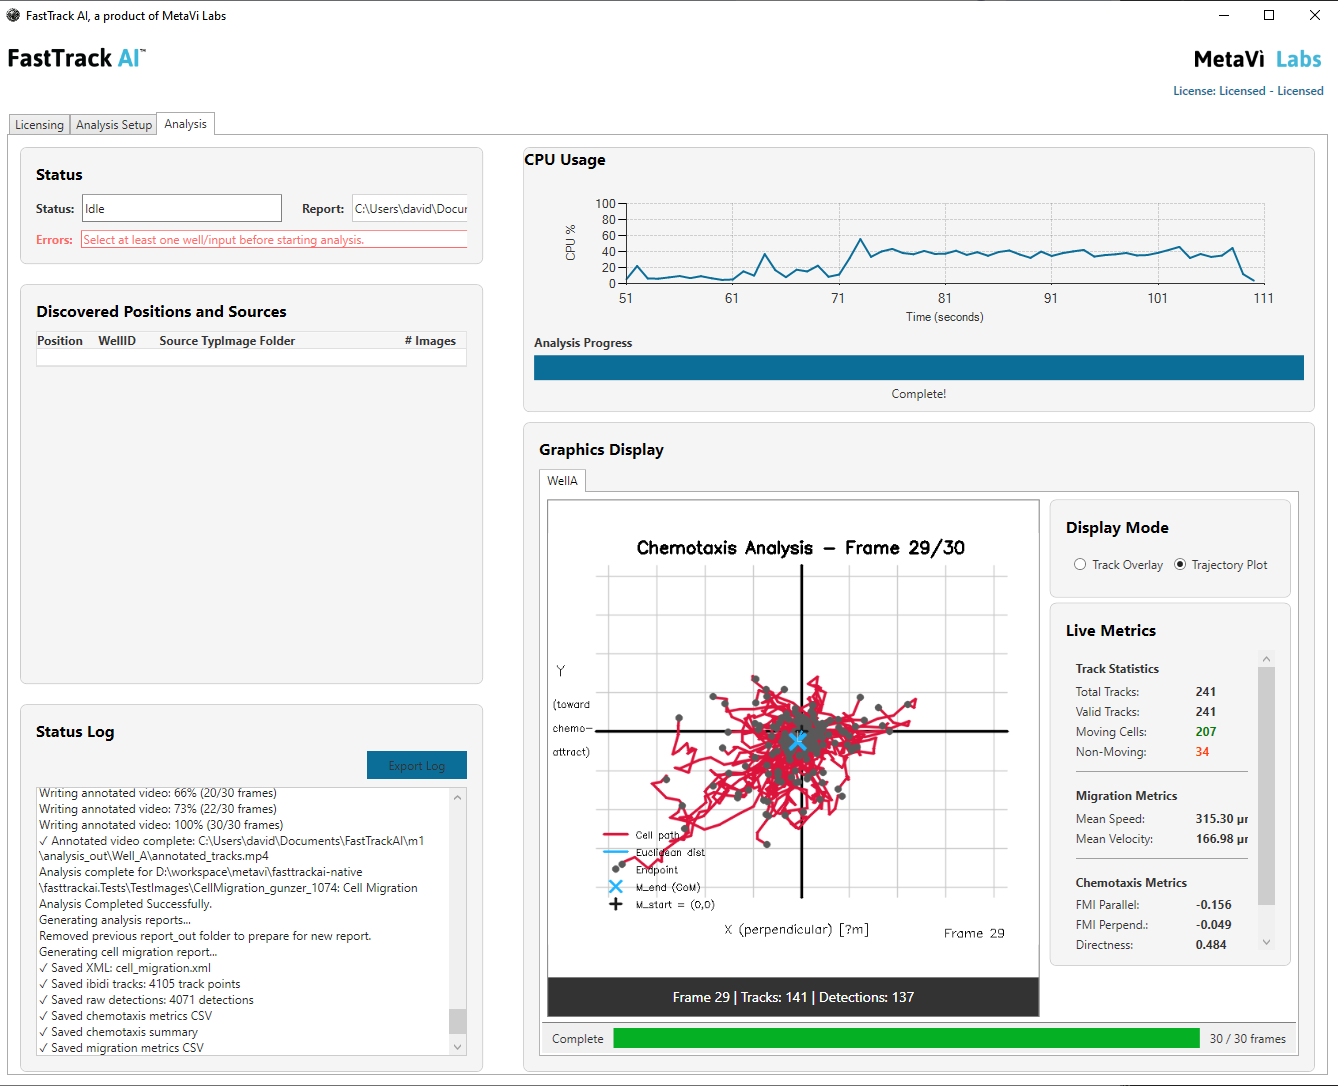This screenshot has width=1338, height=1086.
Task: Click the License status text link
Action: tap(1248, 91)
